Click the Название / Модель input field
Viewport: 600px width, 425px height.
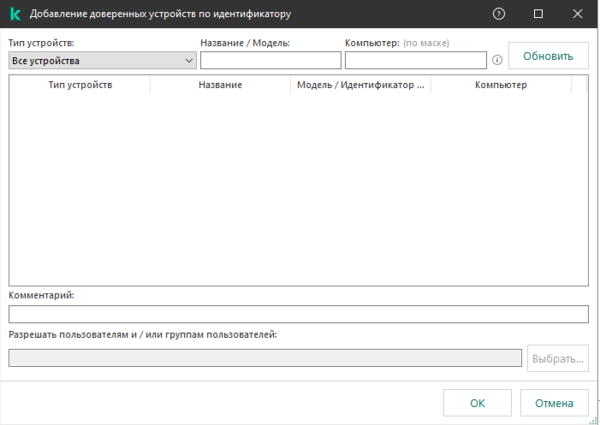pos(270,61)
